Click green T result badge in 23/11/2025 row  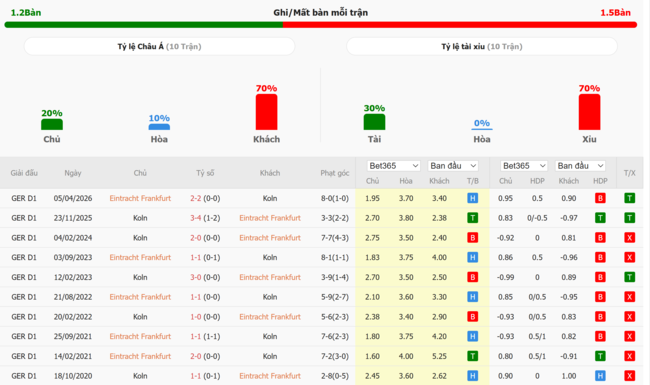[x=472, y=218]
